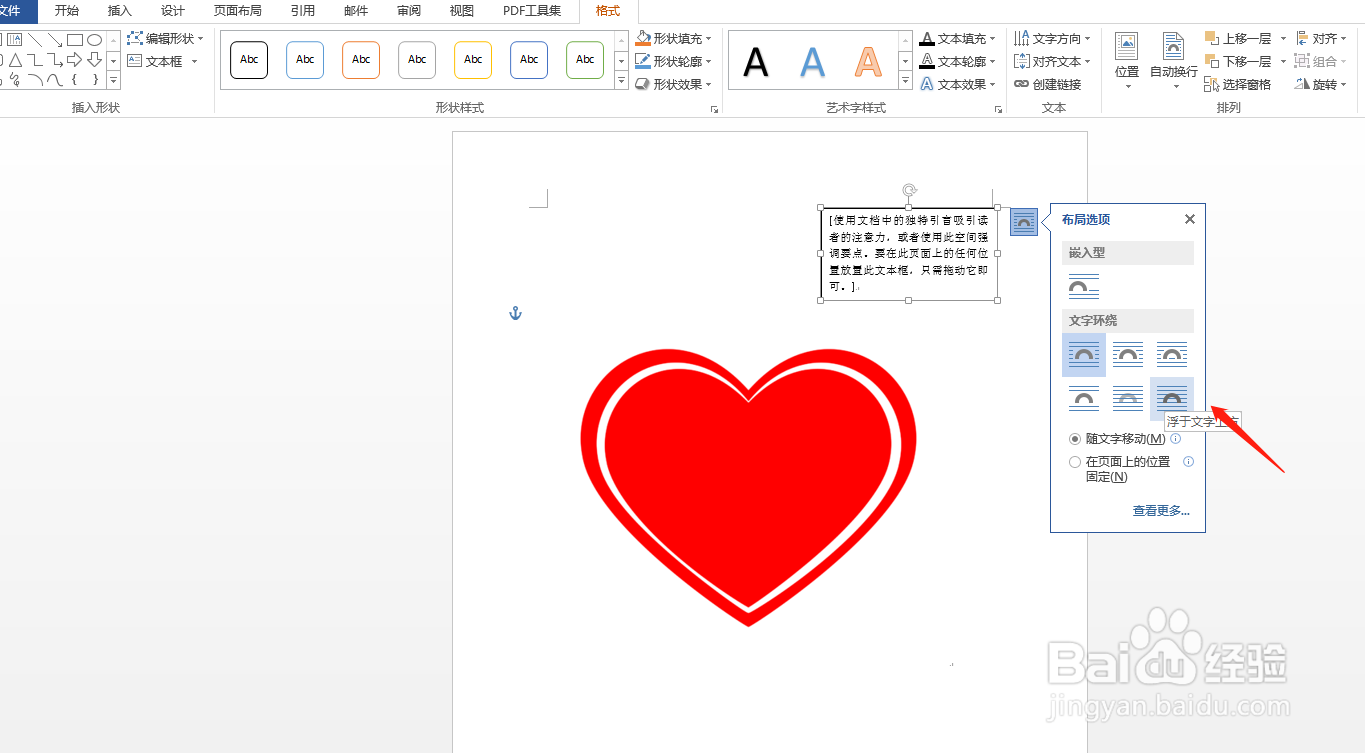Screen dimensions: 1365x753
Task: Open the 文本轮廓 dropdown
Action: click(958, 61)
